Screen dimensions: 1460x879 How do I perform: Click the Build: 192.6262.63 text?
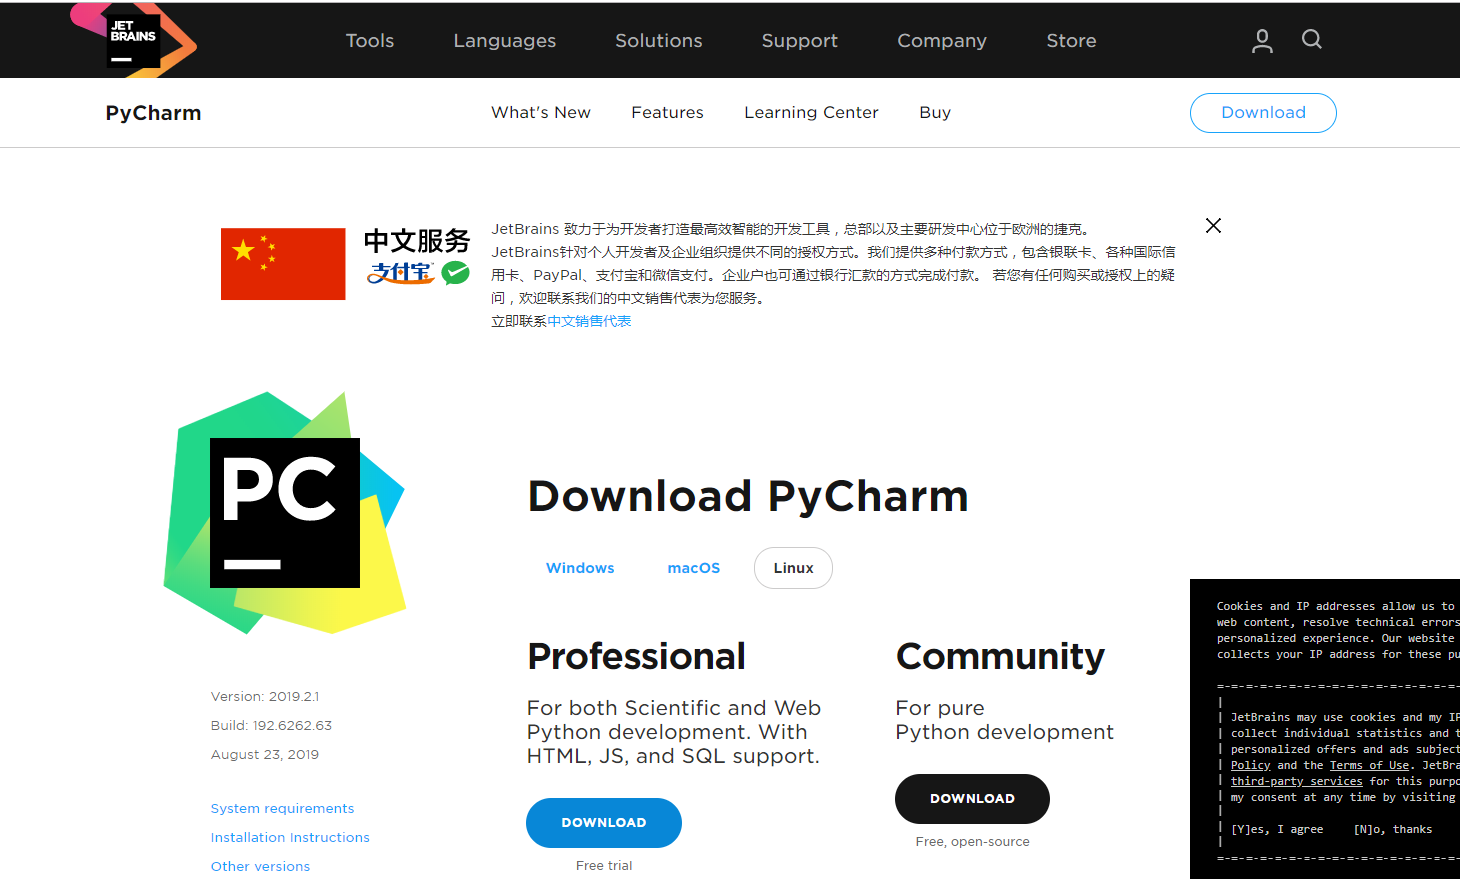[x=271, y=726]
